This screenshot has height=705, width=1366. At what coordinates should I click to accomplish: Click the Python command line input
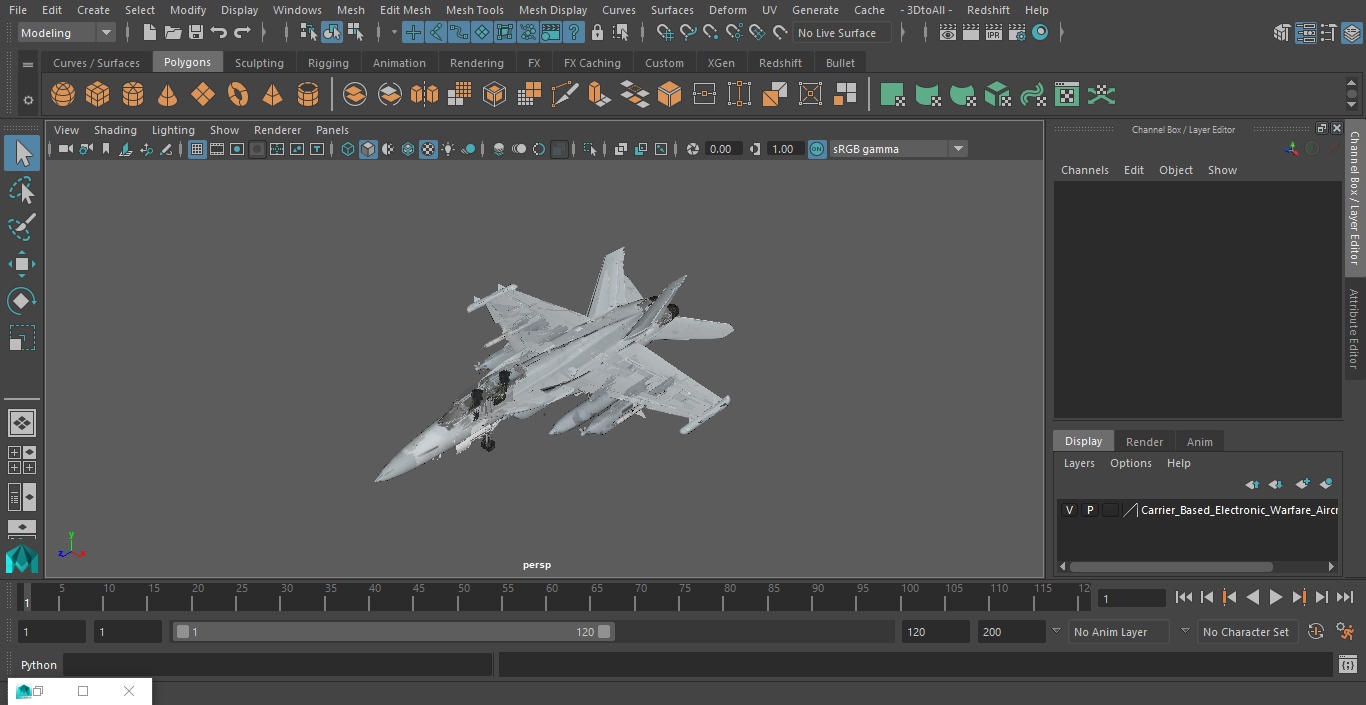tap(278, 665)
